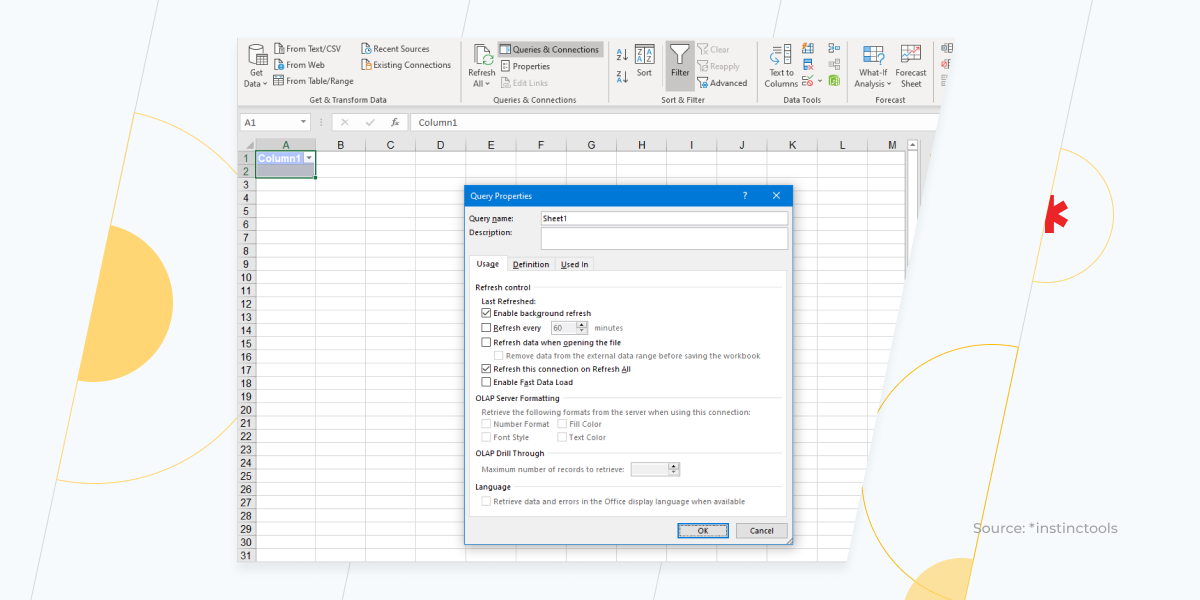
Task: Switch to the Usage tab
Action: (x=487, y=264)
